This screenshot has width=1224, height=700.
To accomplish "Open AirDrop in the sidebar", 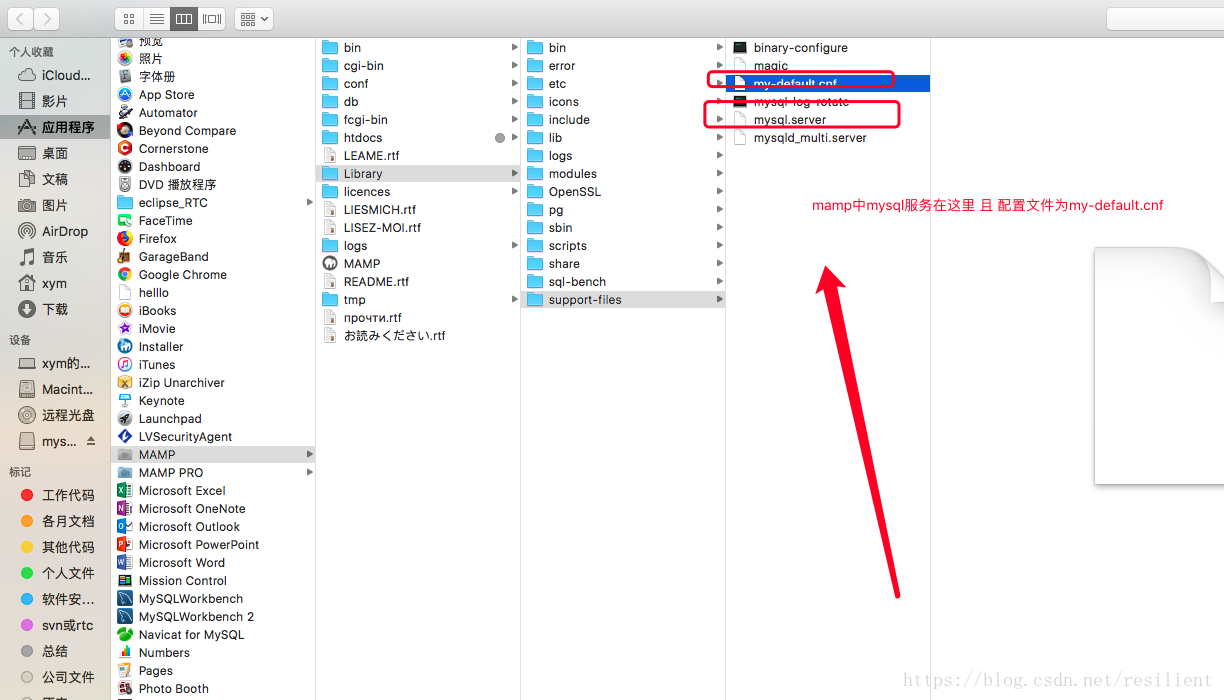I will pos(55,231).
